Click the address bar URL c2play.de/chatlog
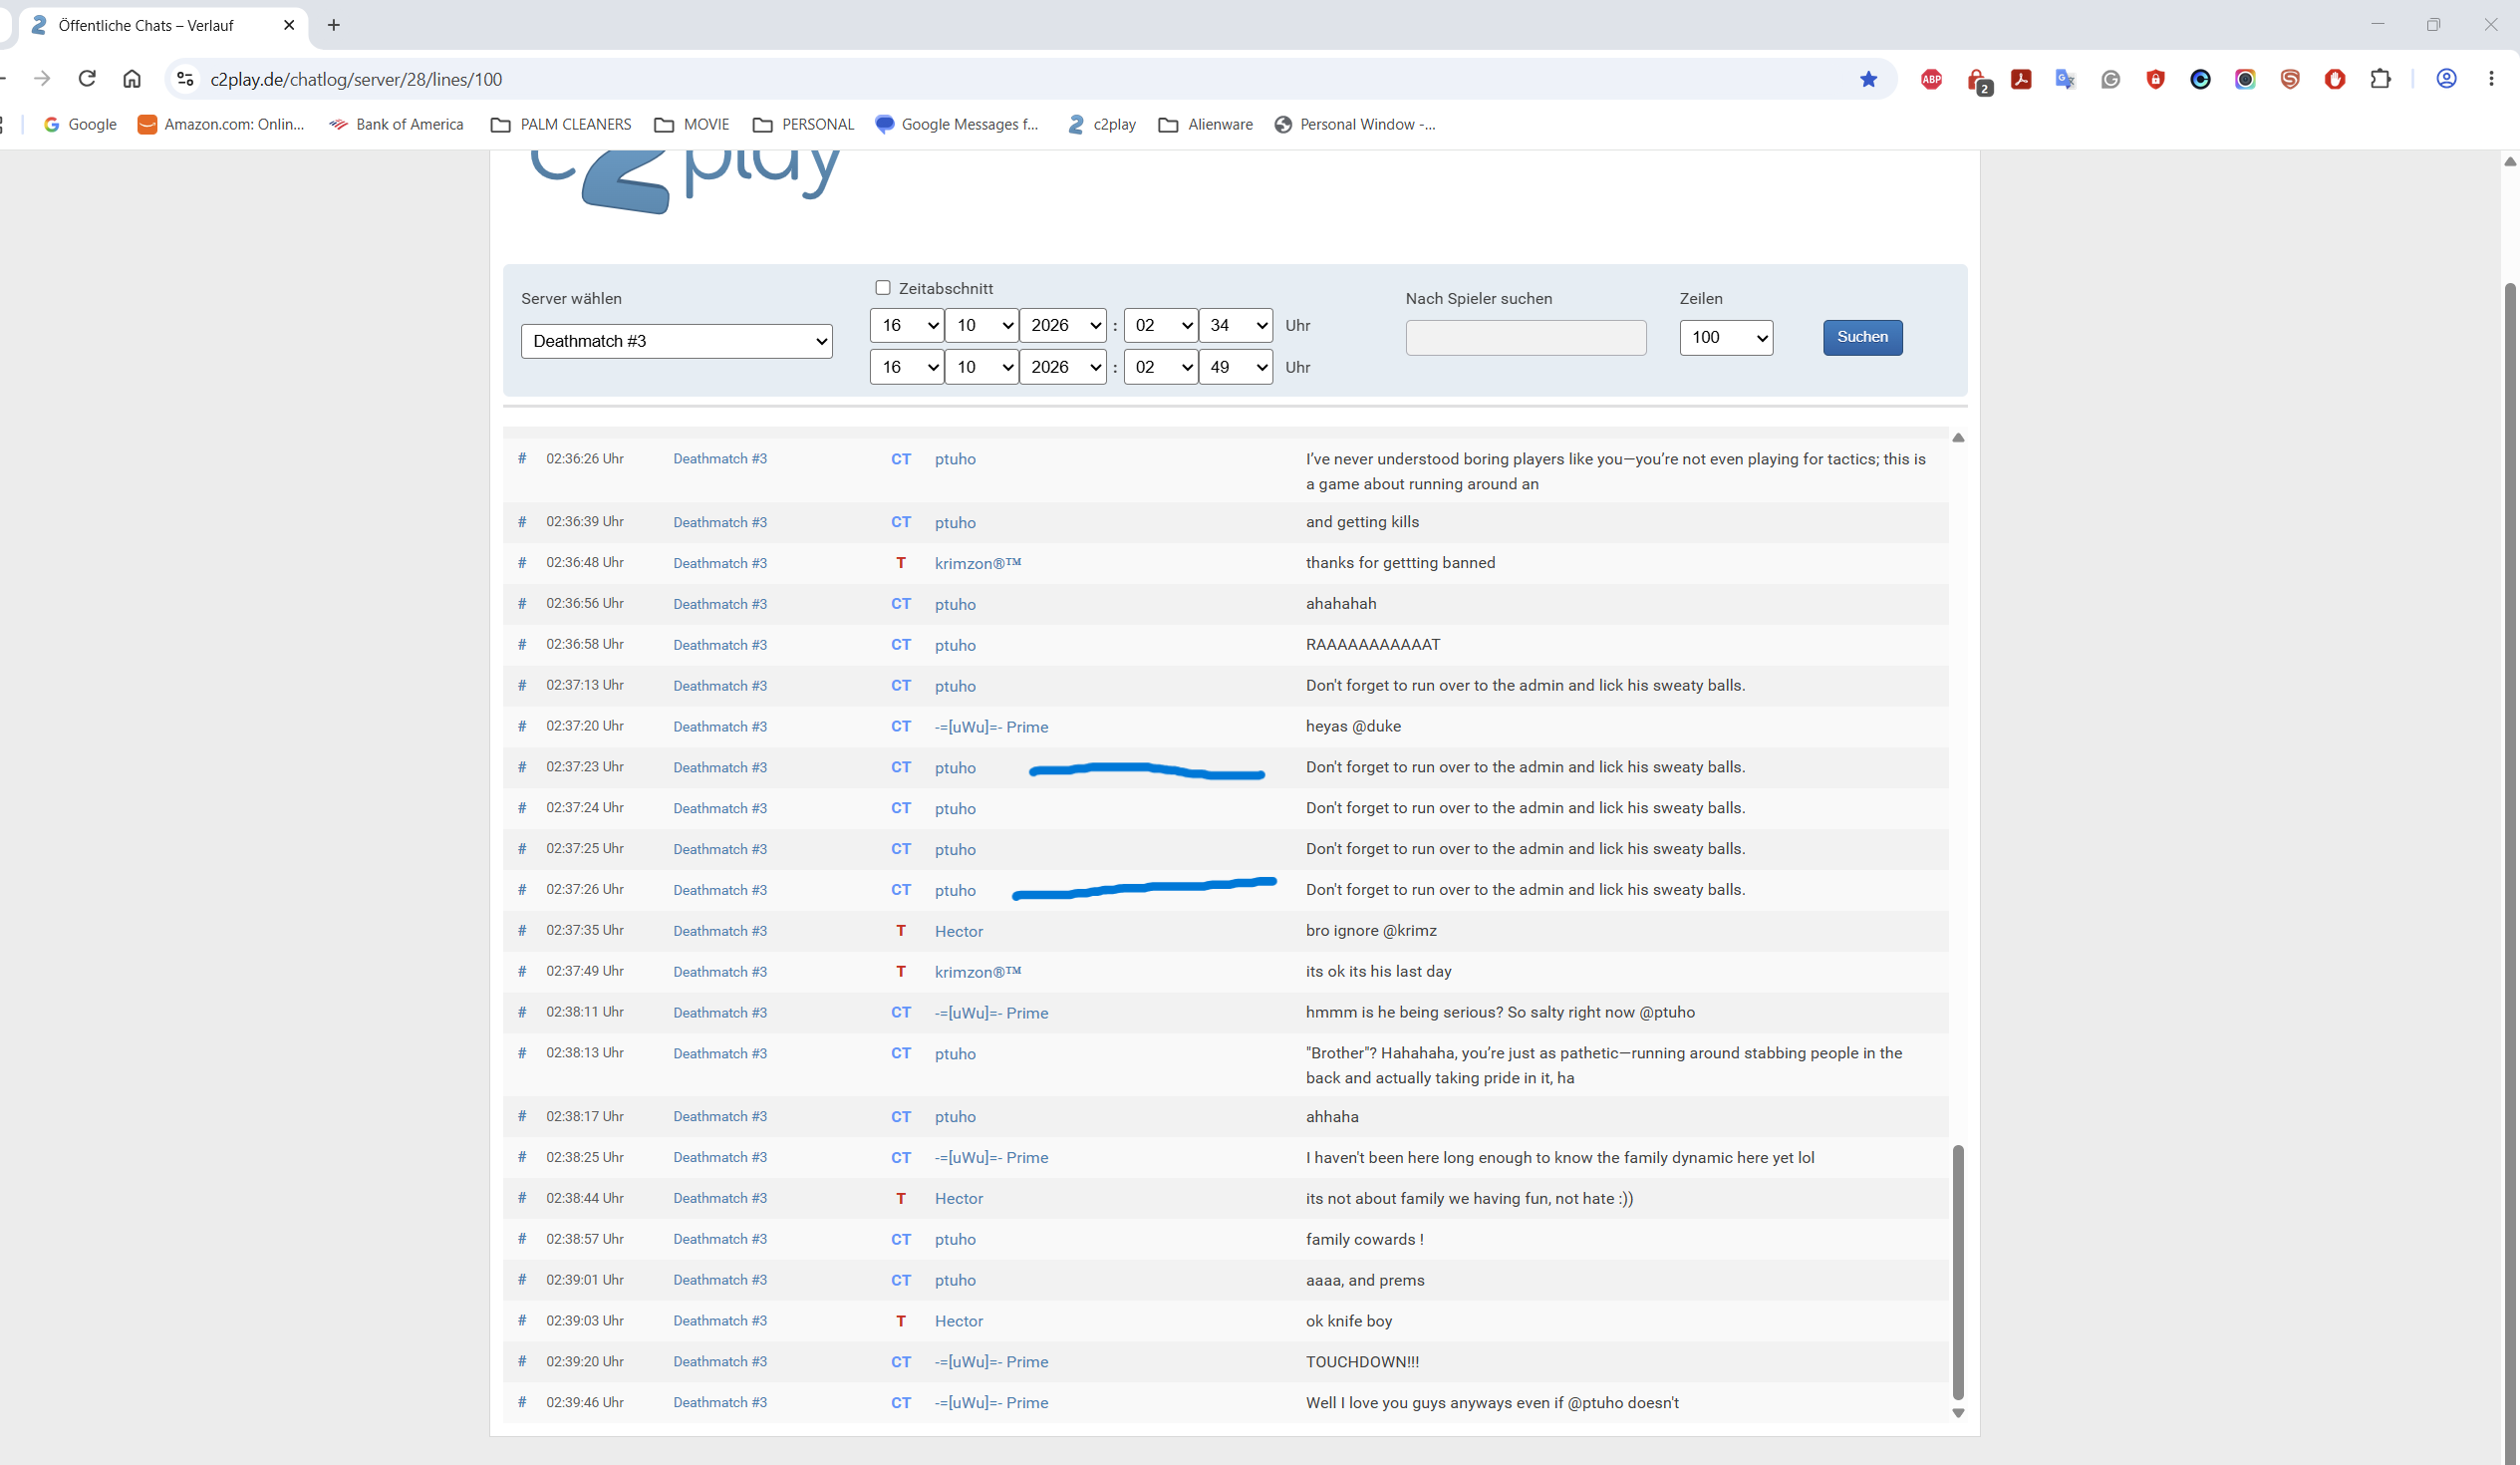This screenshot has height=1465, width=2520. pyautogui.click(x=356, y=79)
